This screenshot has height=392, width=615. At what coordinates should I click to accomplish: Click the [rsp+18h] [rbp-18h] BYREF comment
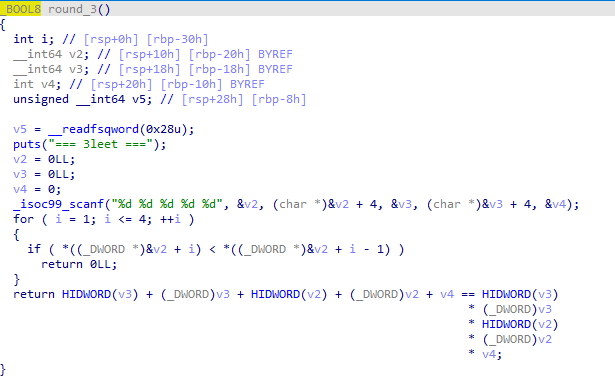[x=206, y=69]
